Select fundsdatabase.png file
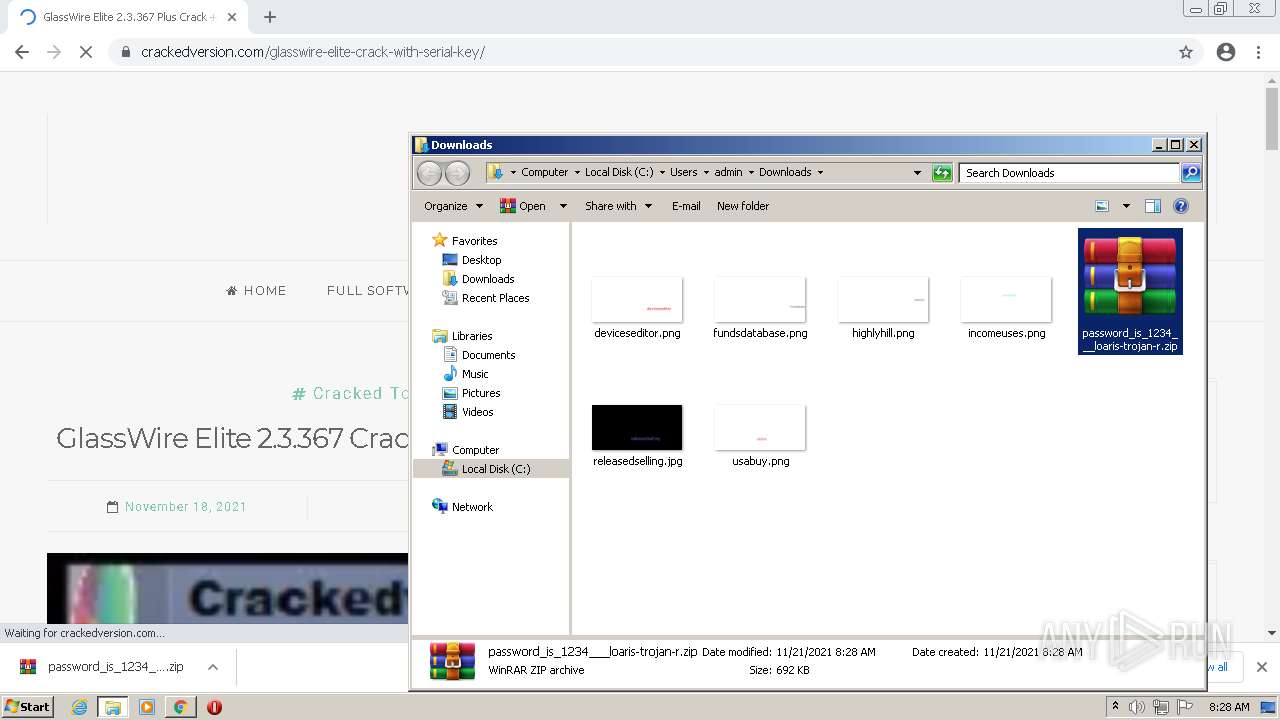 click(x=760, y=308)
